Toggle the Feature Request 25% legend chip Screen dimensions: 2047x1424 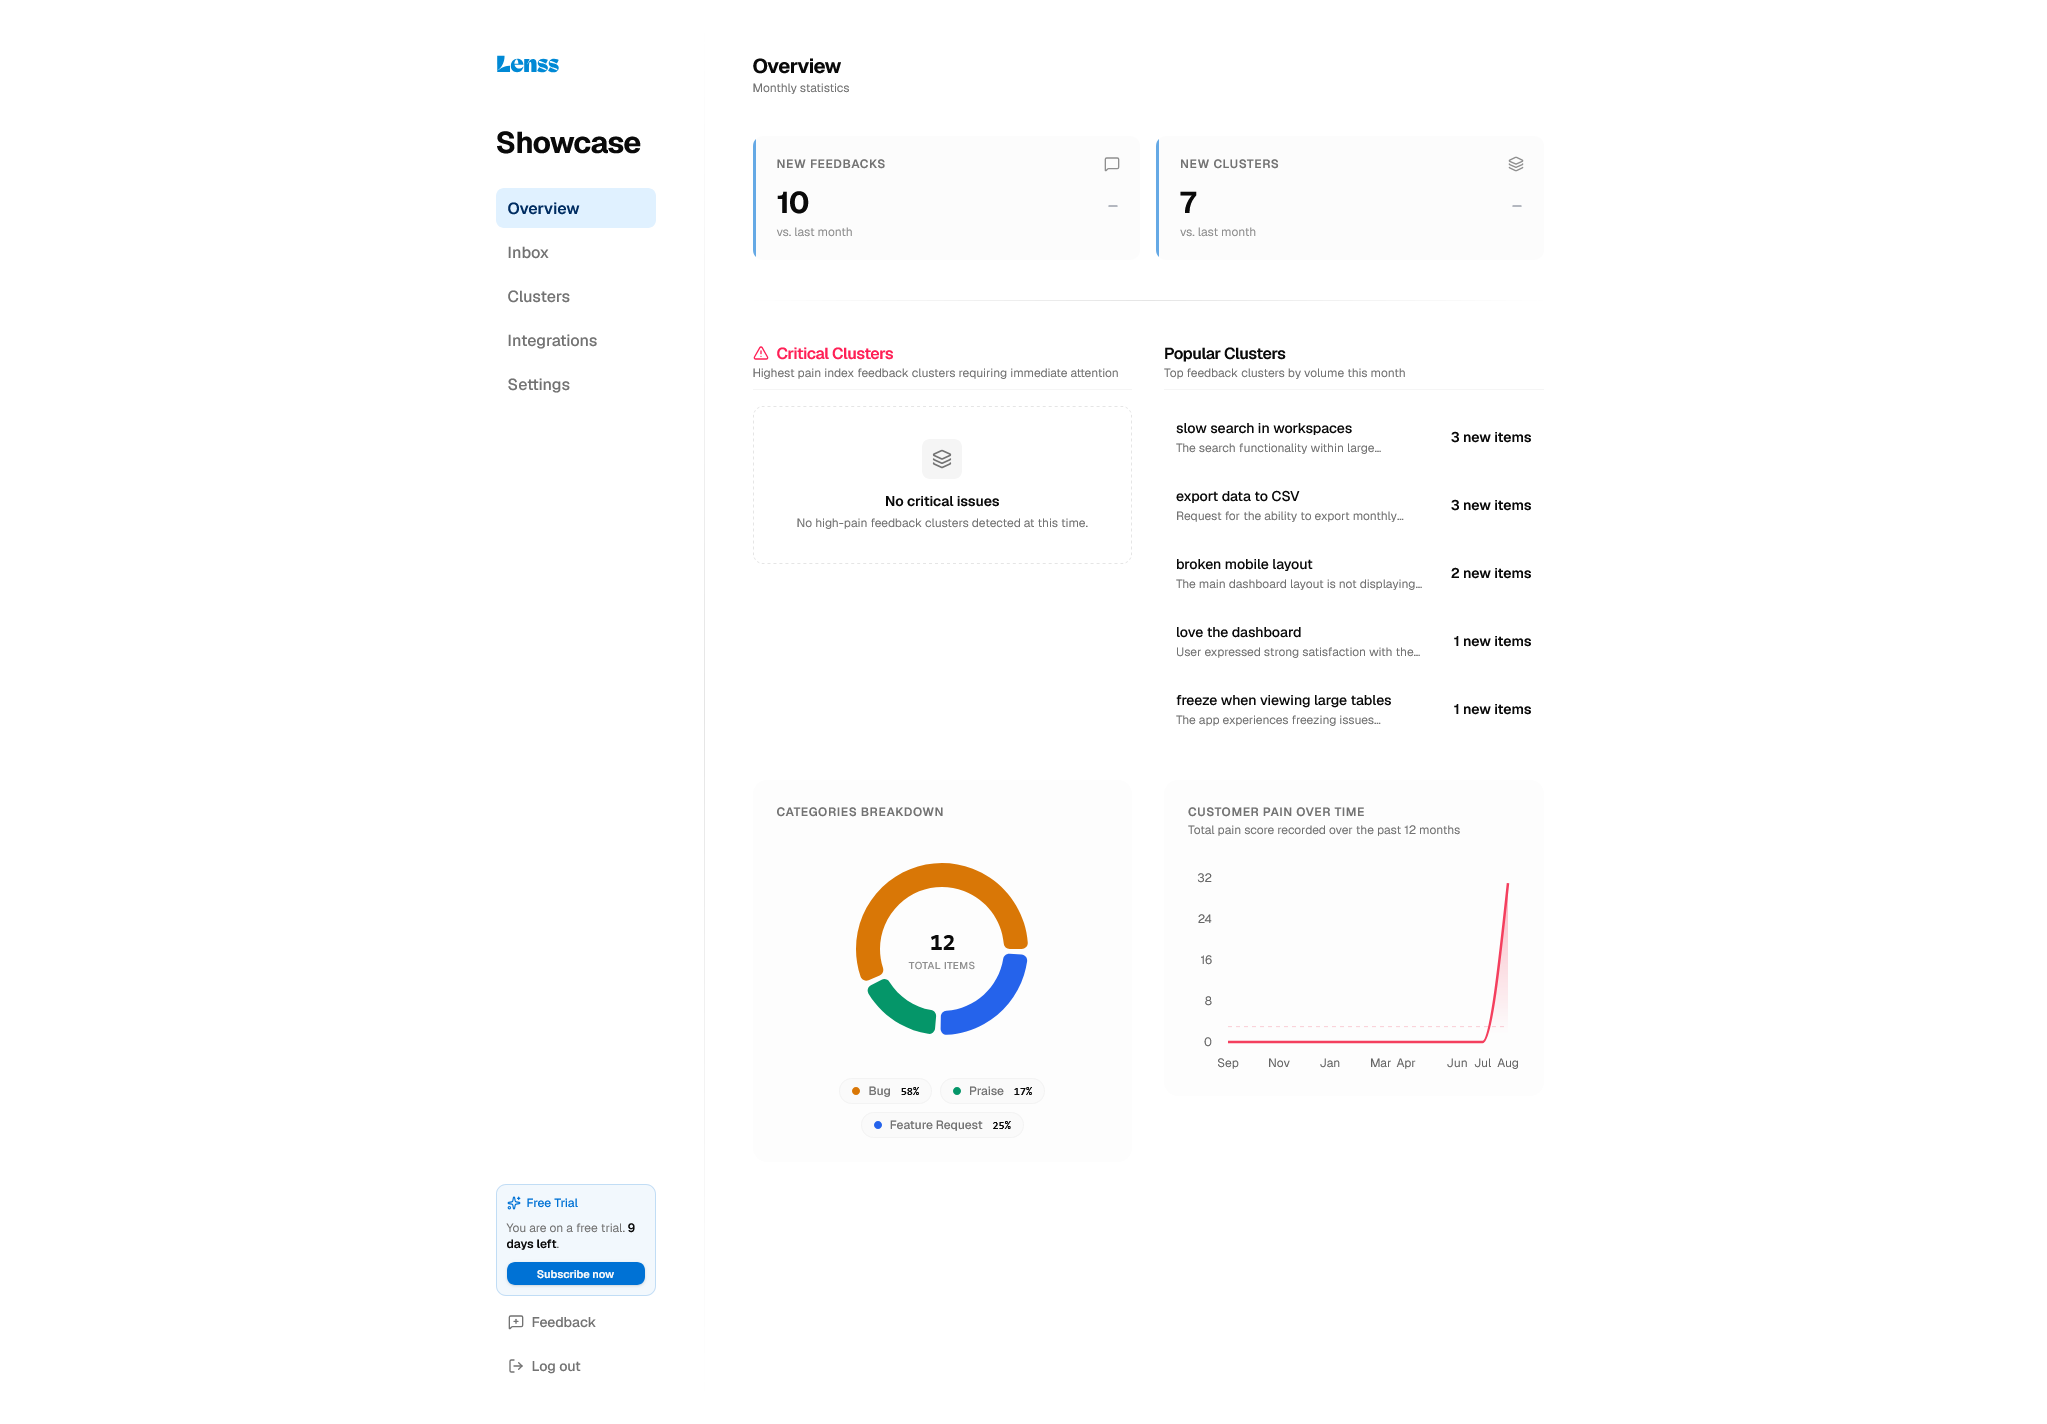942,1125
